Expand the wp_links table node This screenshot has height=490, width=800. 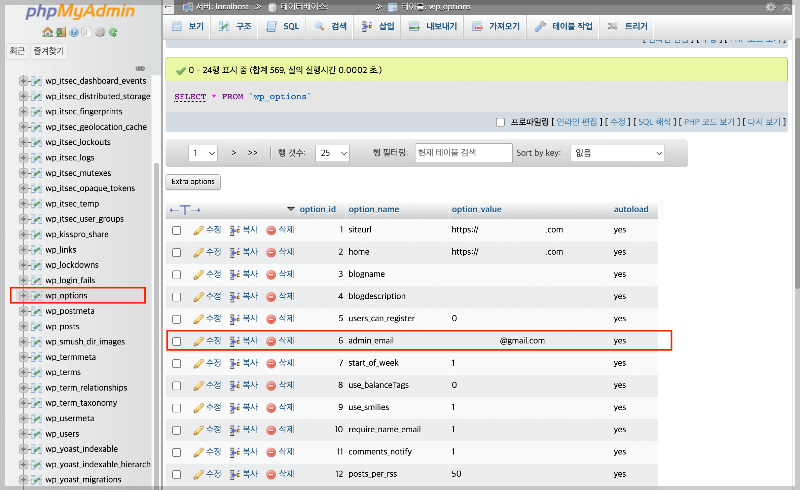(x=23, y=250)
